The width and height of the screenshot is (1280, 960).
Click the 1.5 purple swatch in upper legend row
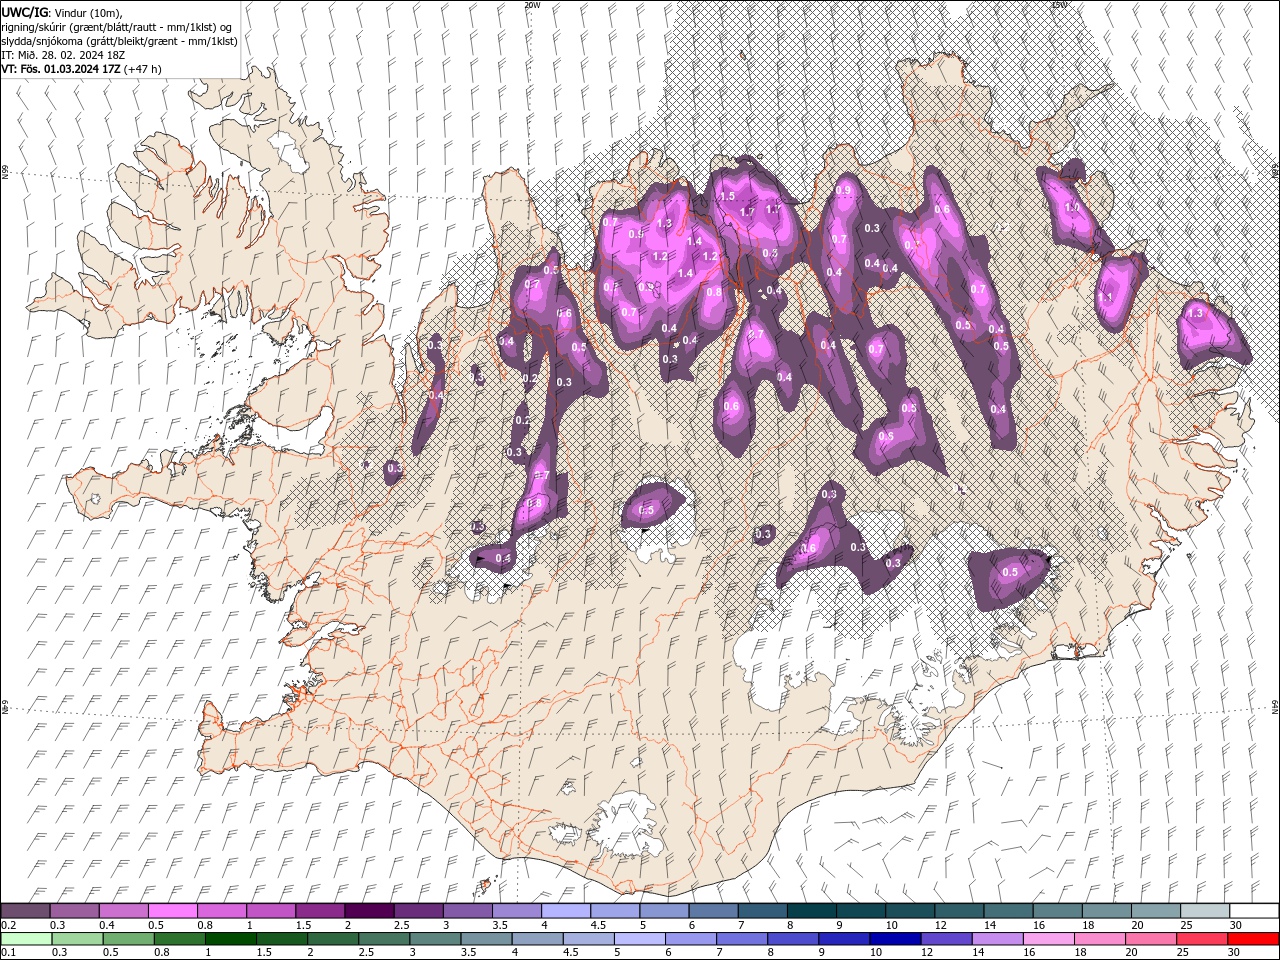pyautogui.click(x=319, y=911)
